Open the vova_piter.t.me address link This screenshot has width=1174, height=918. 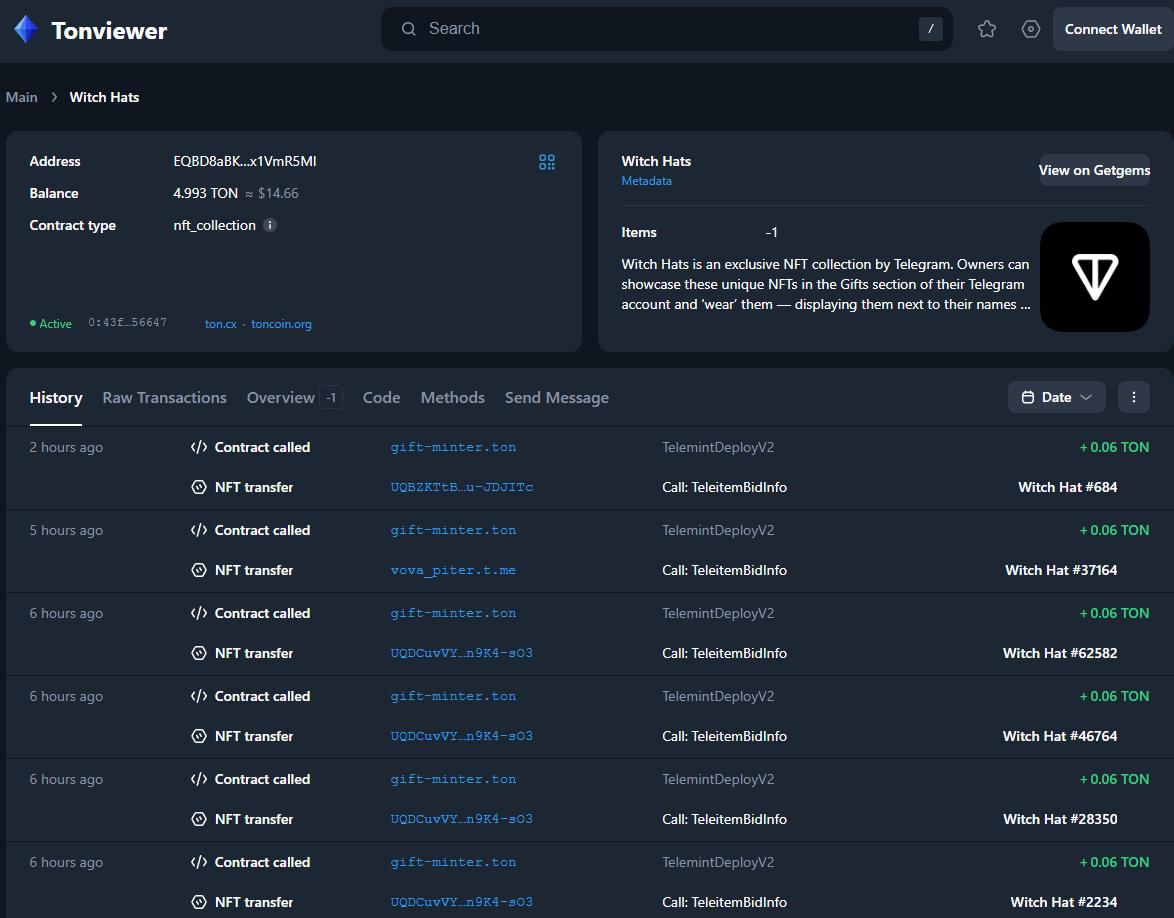453,570
